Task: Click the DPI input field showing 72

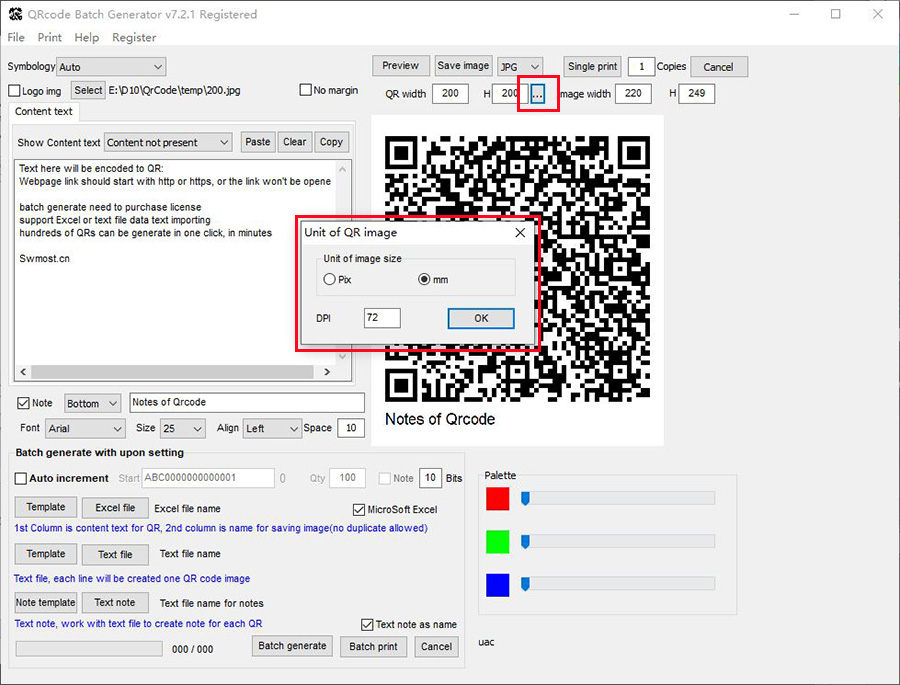Action: pos(382,318)
